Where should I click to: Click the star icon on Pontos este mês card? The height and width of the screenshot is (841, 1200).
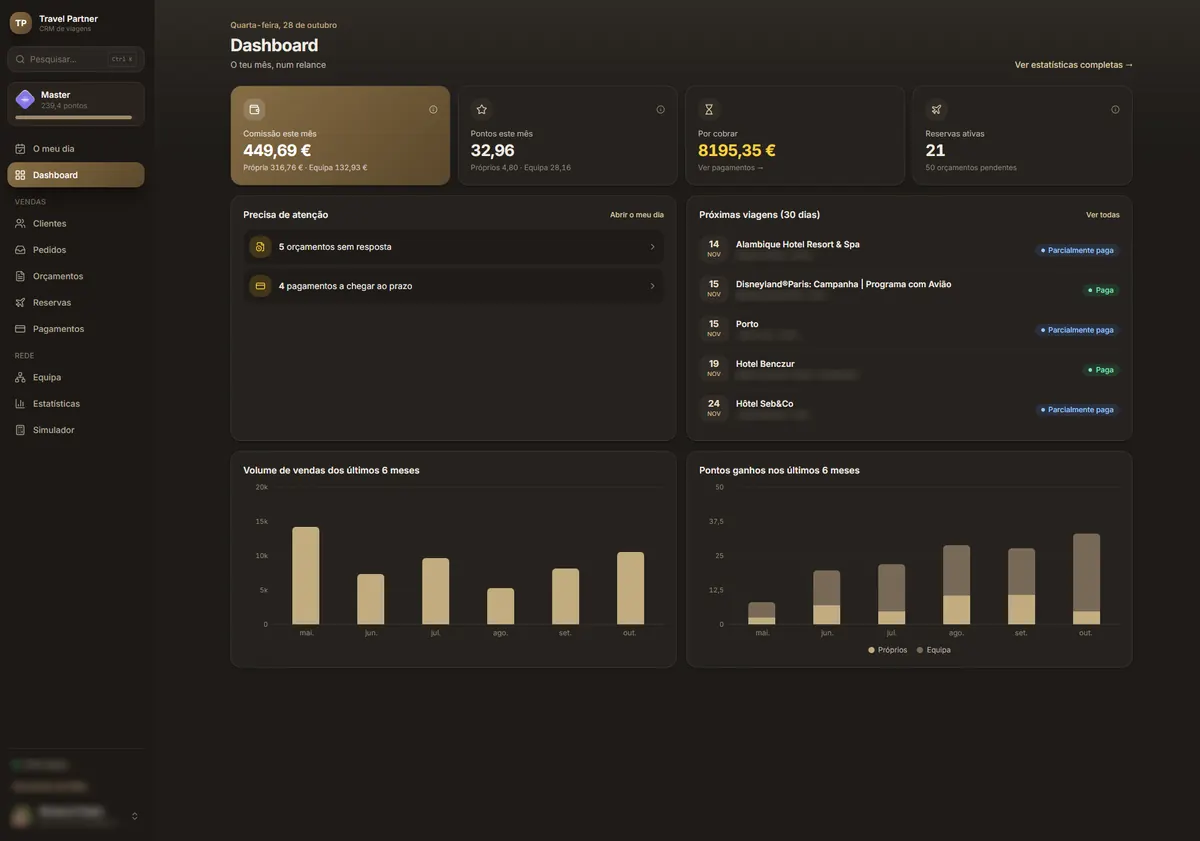(x=481, y=109)
